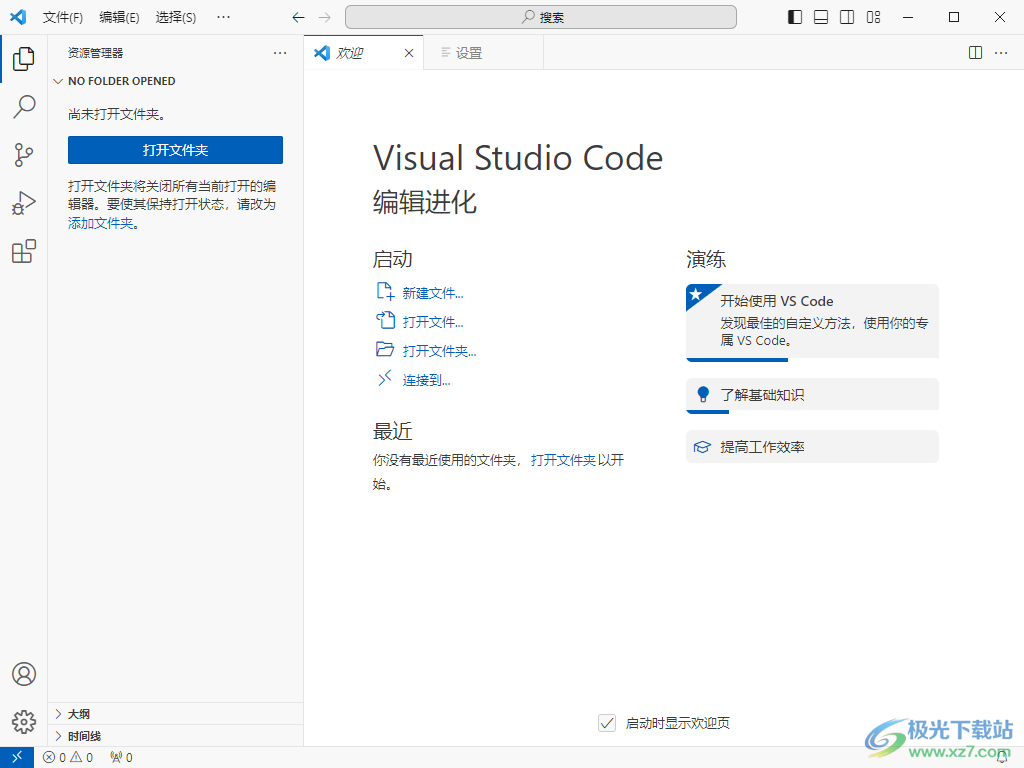Click the new file icon under 启动

[x=385, y=291]
